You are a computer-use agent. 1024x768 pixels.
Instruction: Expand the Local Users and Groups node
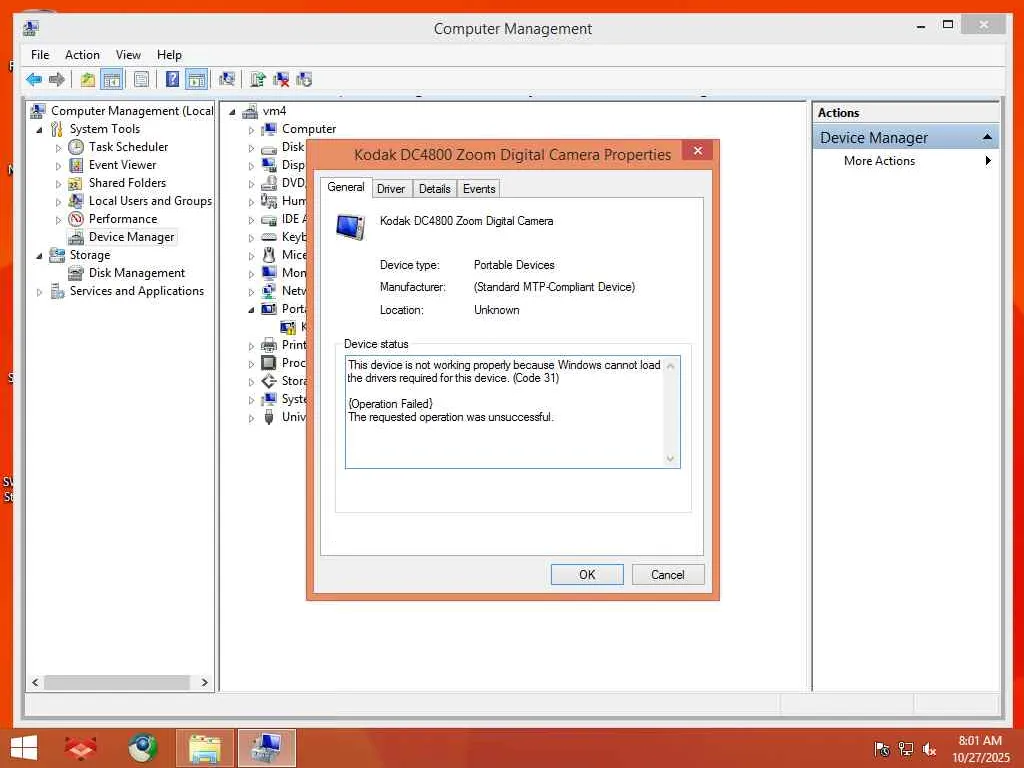pyautogui.click(x=58, y=202)
